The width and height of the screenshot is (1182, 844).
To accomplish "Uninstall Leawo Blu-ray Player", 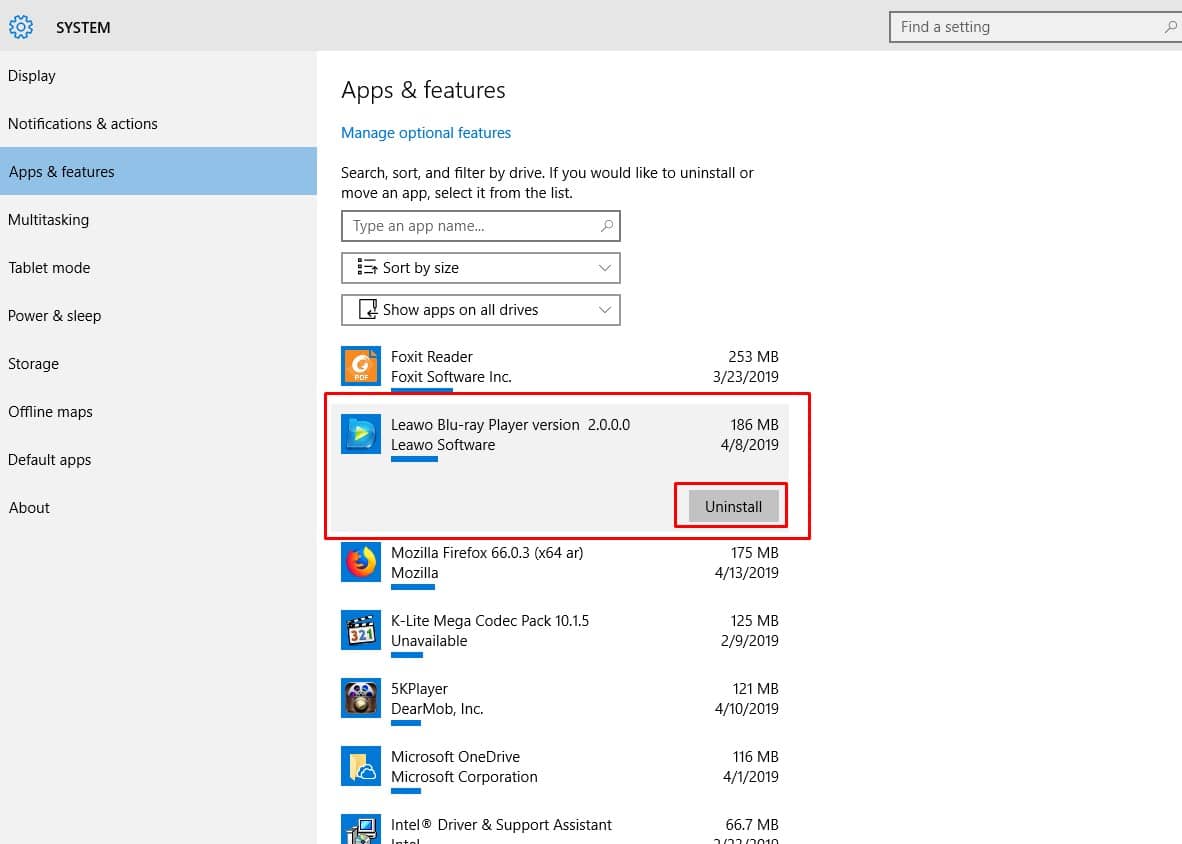I will 733,507.
